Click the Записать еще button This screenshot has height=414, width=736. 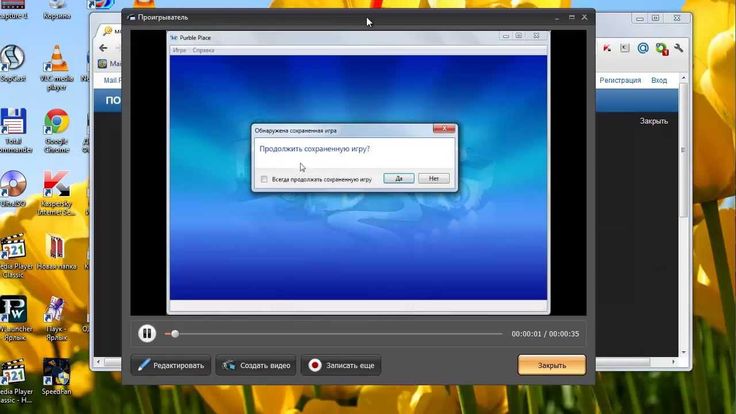341,365
